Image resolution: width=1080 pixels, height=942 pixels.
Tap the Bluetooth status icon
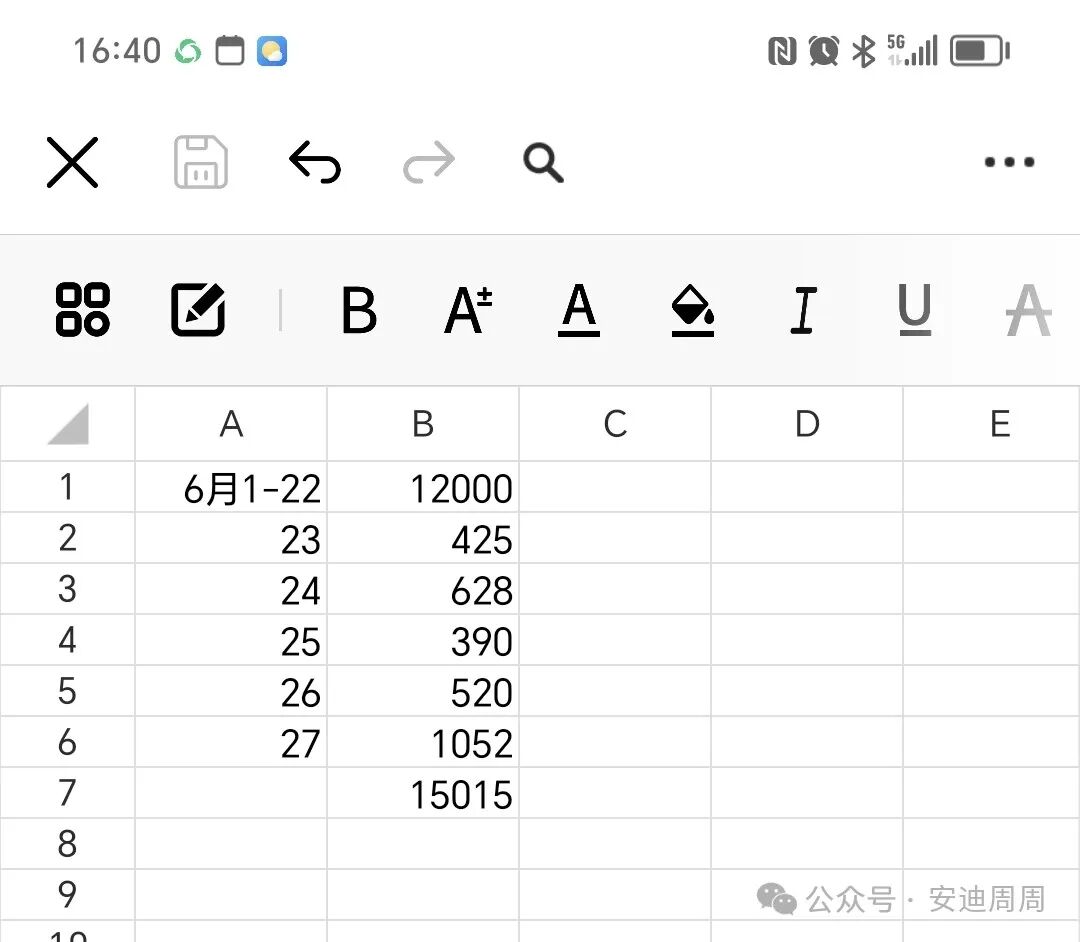click(864, 51)
